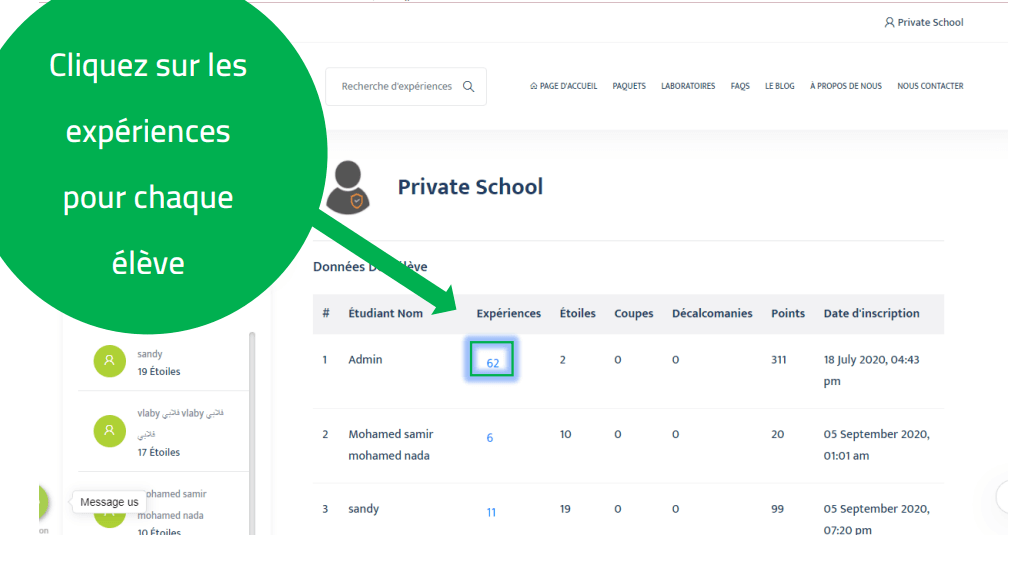Open the PAQUETS menu item
This screenshot has width=1014, height=561.
pos(629,87)
